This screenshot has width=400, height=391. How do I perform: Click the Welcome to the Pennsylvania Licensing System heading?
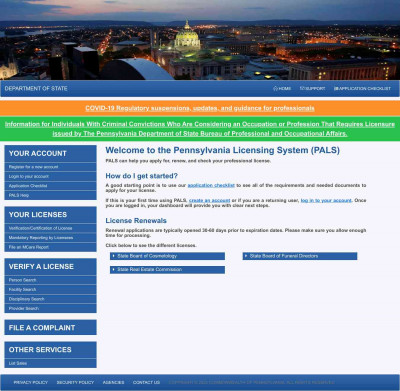point(222,150)
